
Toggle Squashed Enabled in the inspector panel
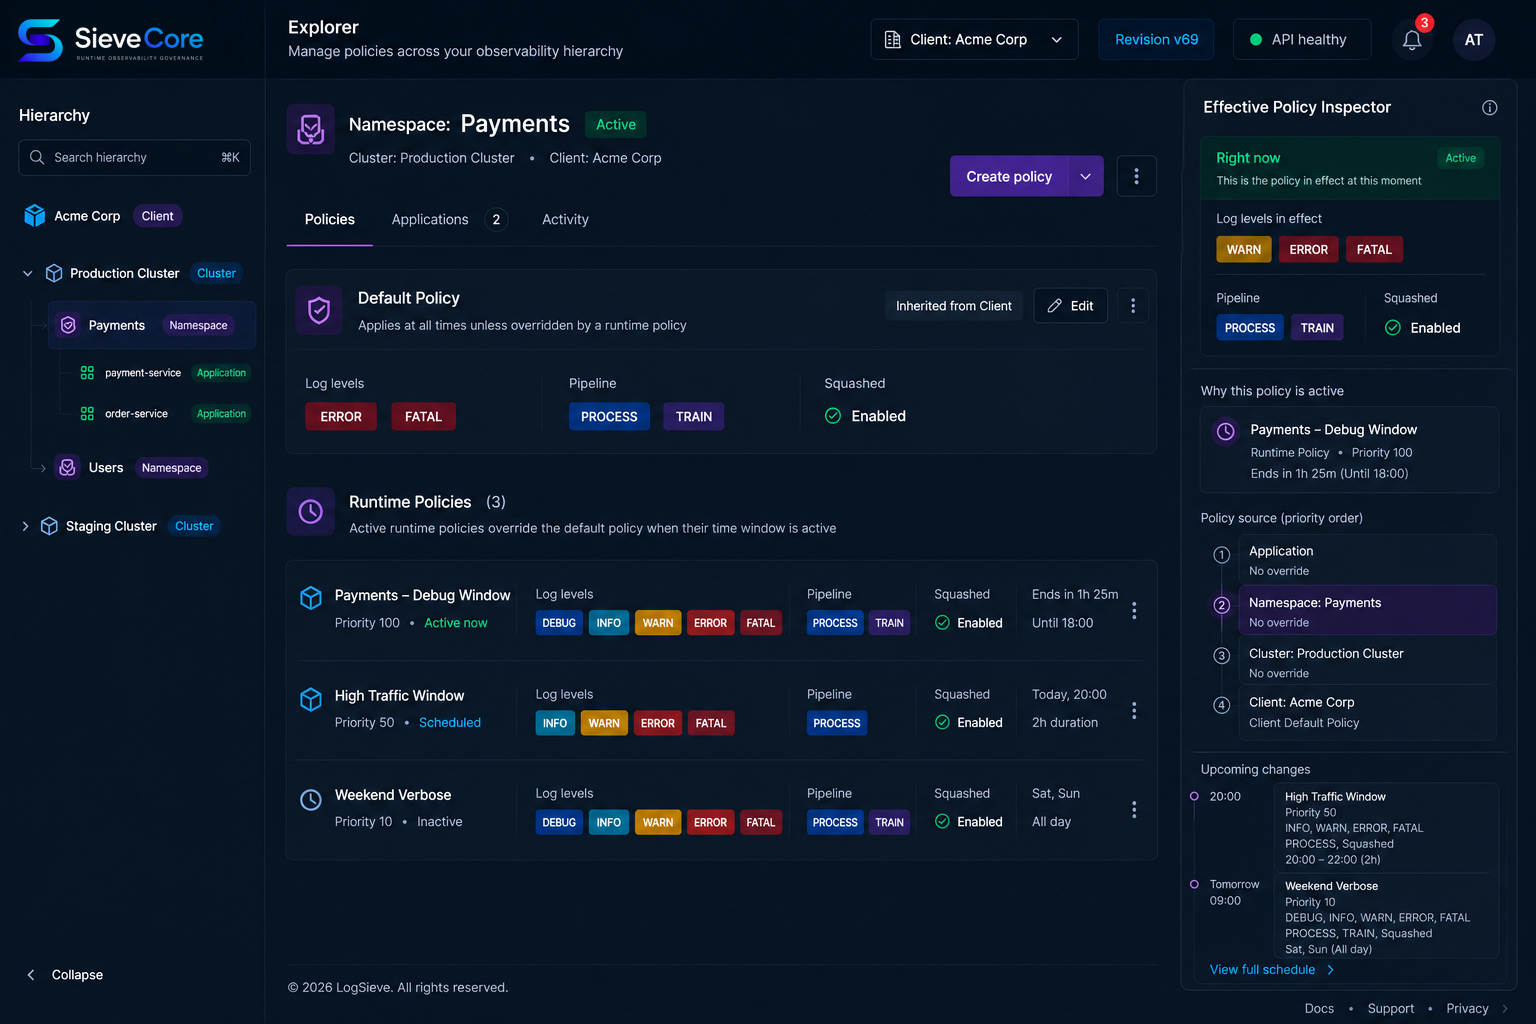[x=1393, y=327]
